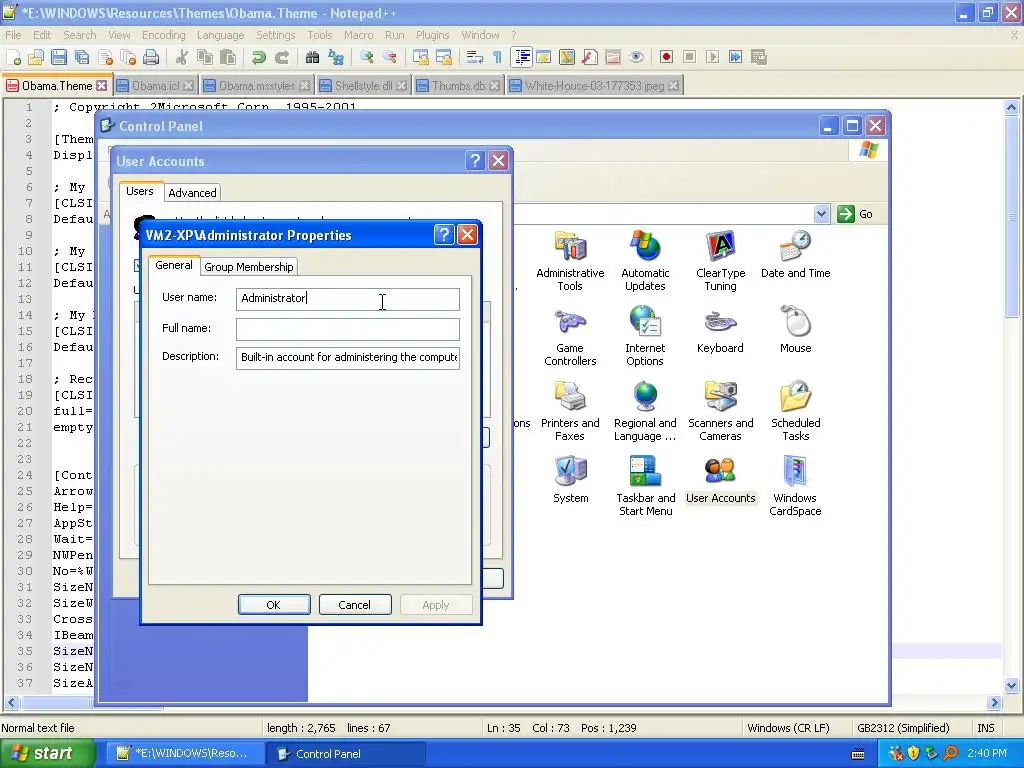The width and height of the screenshot is (1024, 768).
Task: Open the Language menu
Action: (x=221, y=35)
